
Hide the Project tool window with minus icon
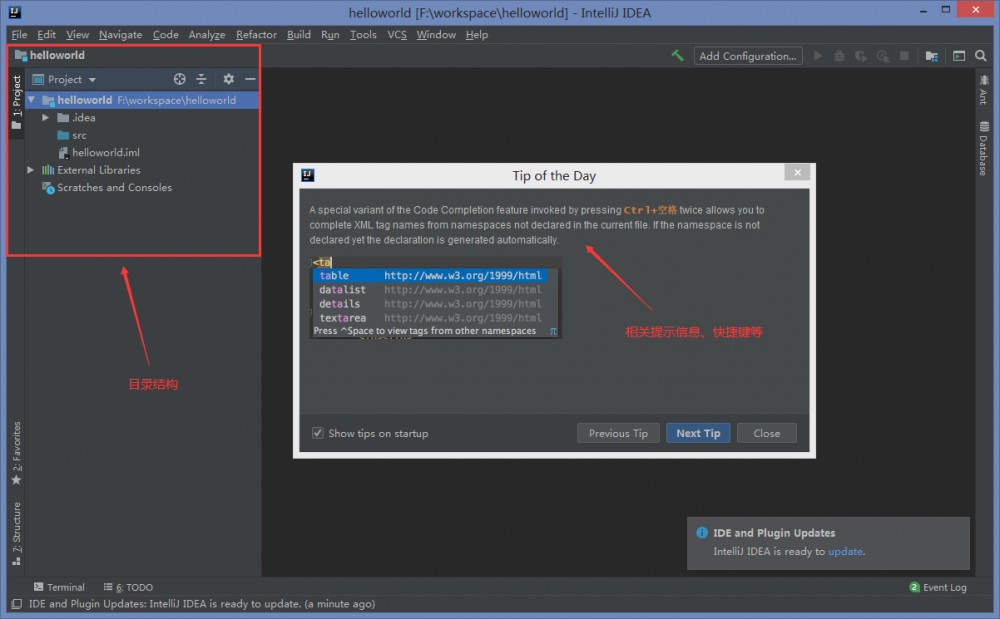(x=249, y=79)
